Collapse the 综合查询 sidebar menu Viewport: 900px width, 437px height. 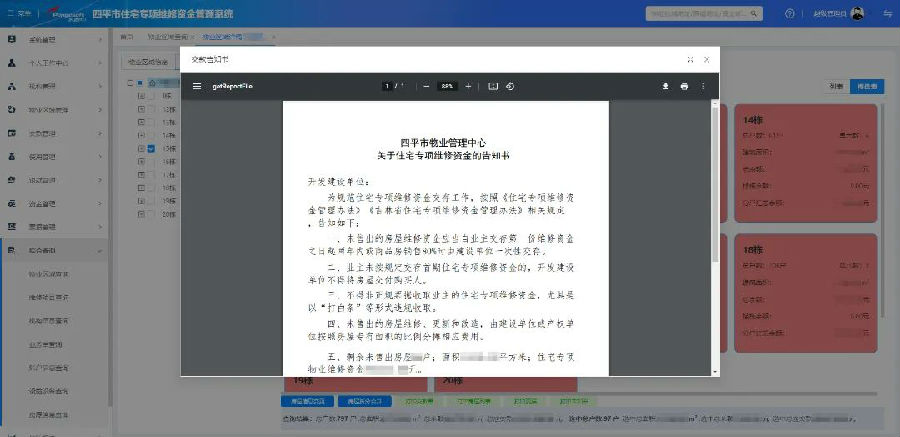tap(55, 250)
